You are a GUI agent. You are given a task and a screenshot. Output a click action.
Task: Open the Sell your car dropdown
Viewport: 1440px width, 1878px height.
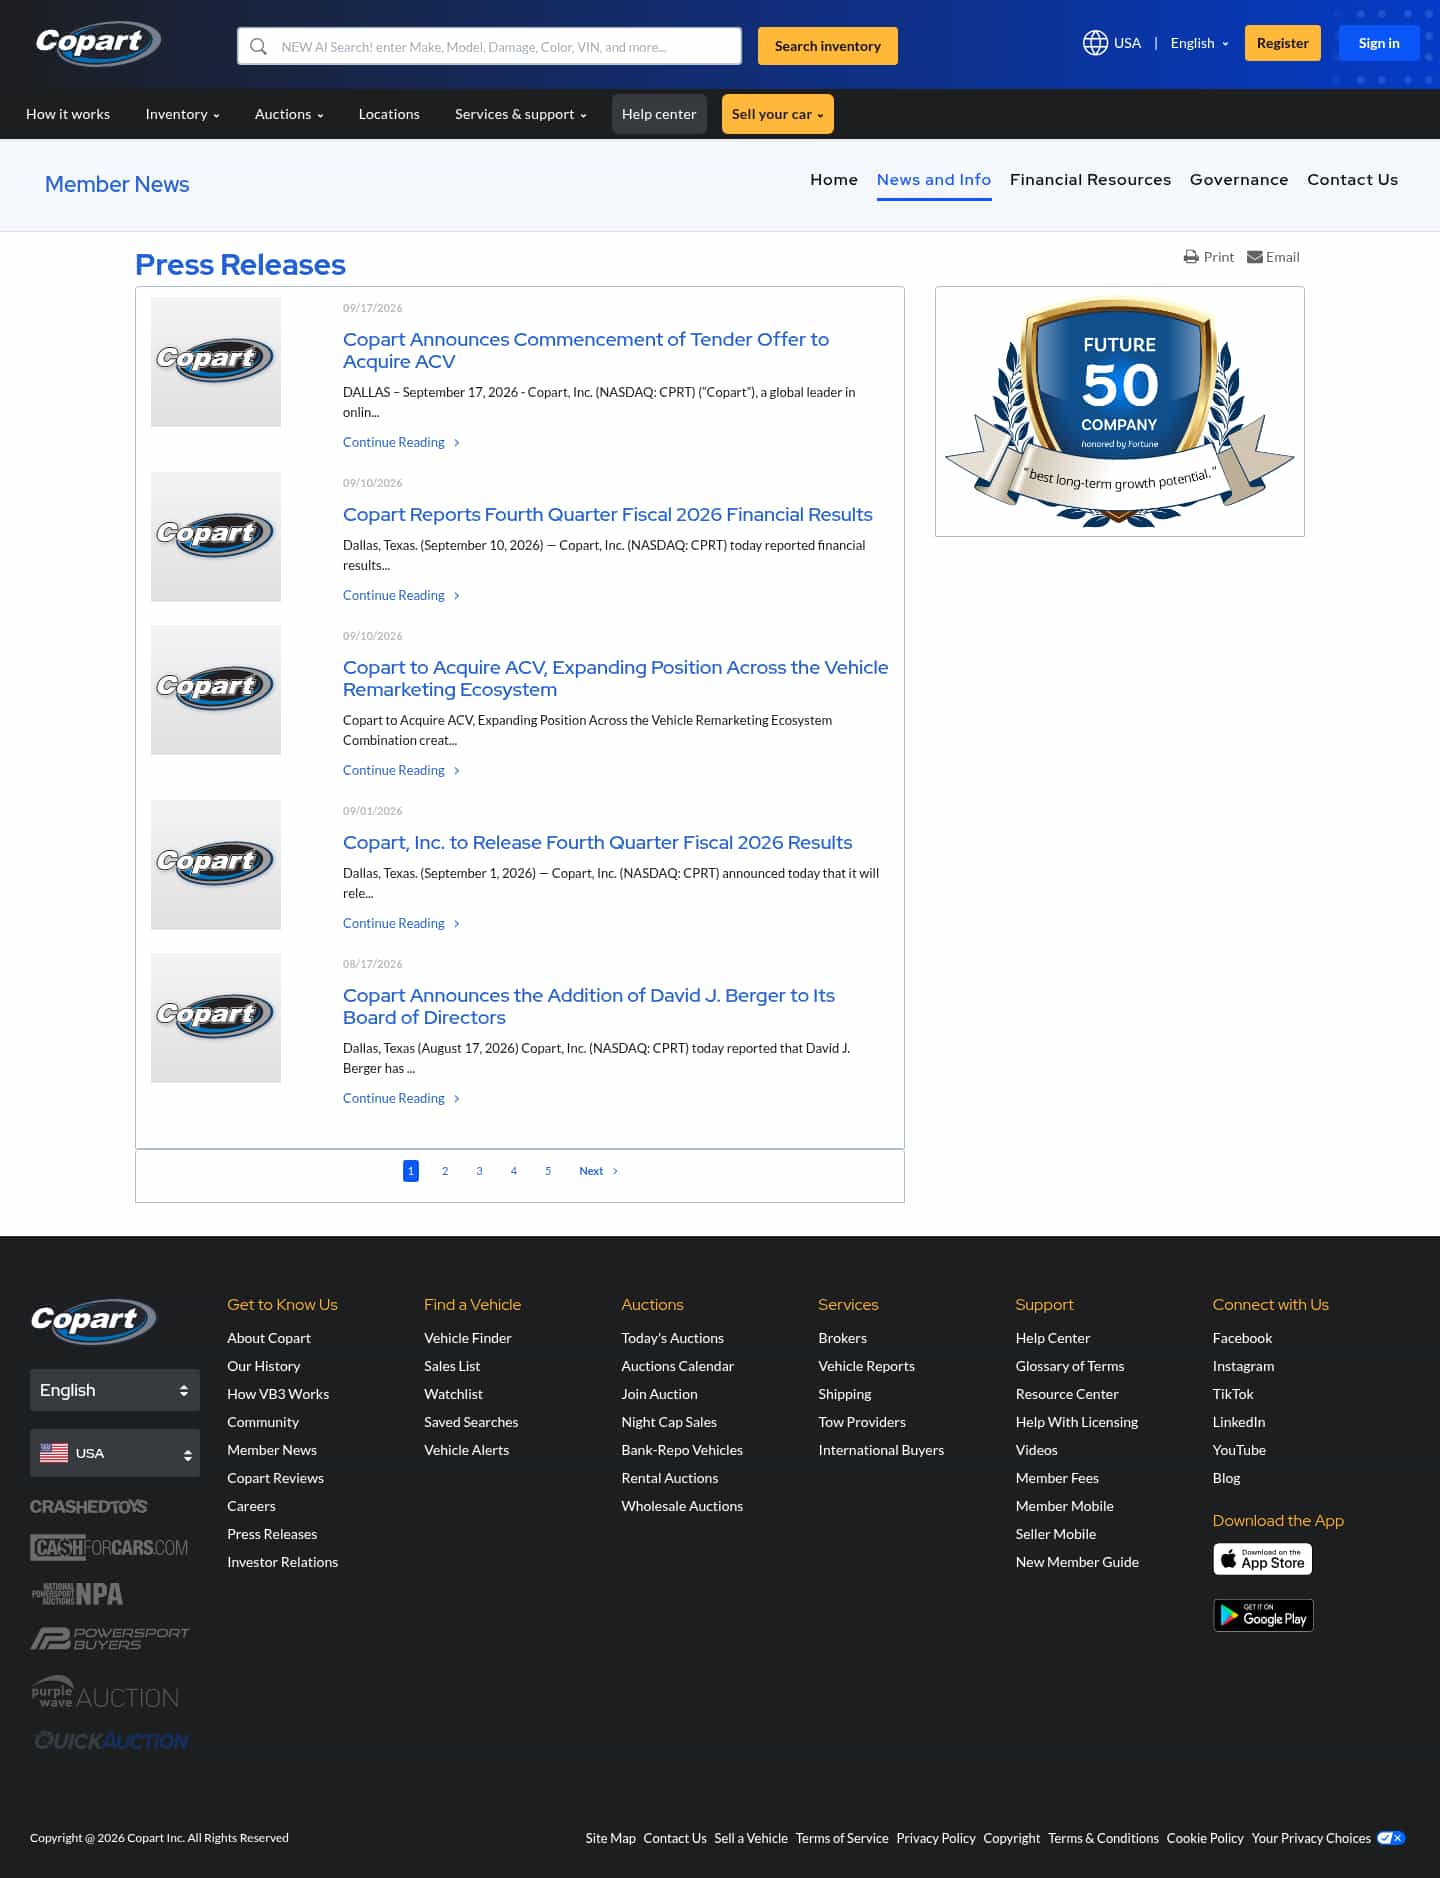click(x=777, y=114)
